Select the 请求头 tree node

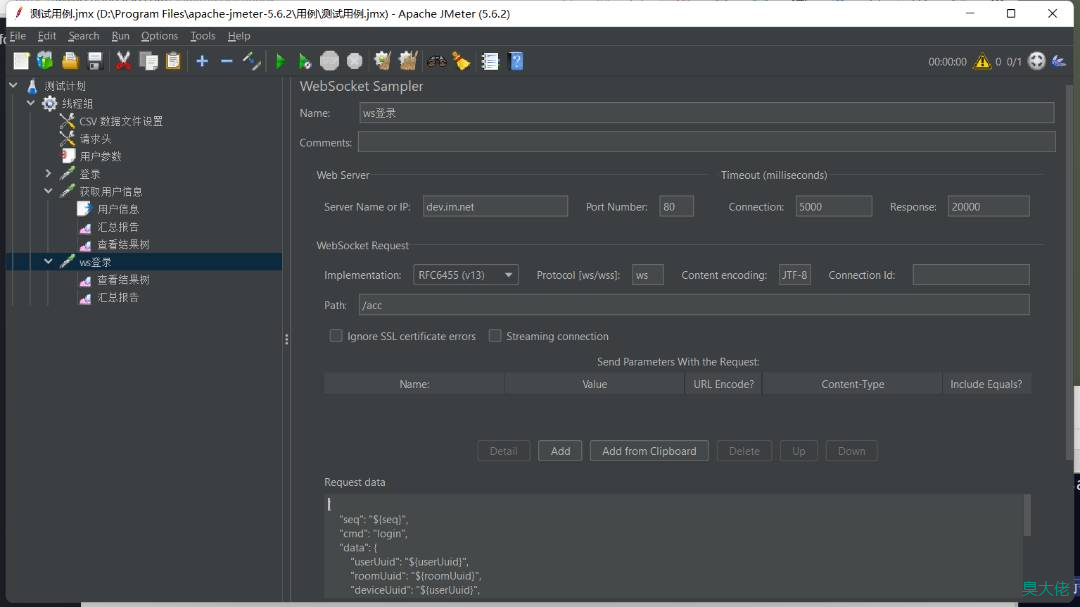(95, 139)
